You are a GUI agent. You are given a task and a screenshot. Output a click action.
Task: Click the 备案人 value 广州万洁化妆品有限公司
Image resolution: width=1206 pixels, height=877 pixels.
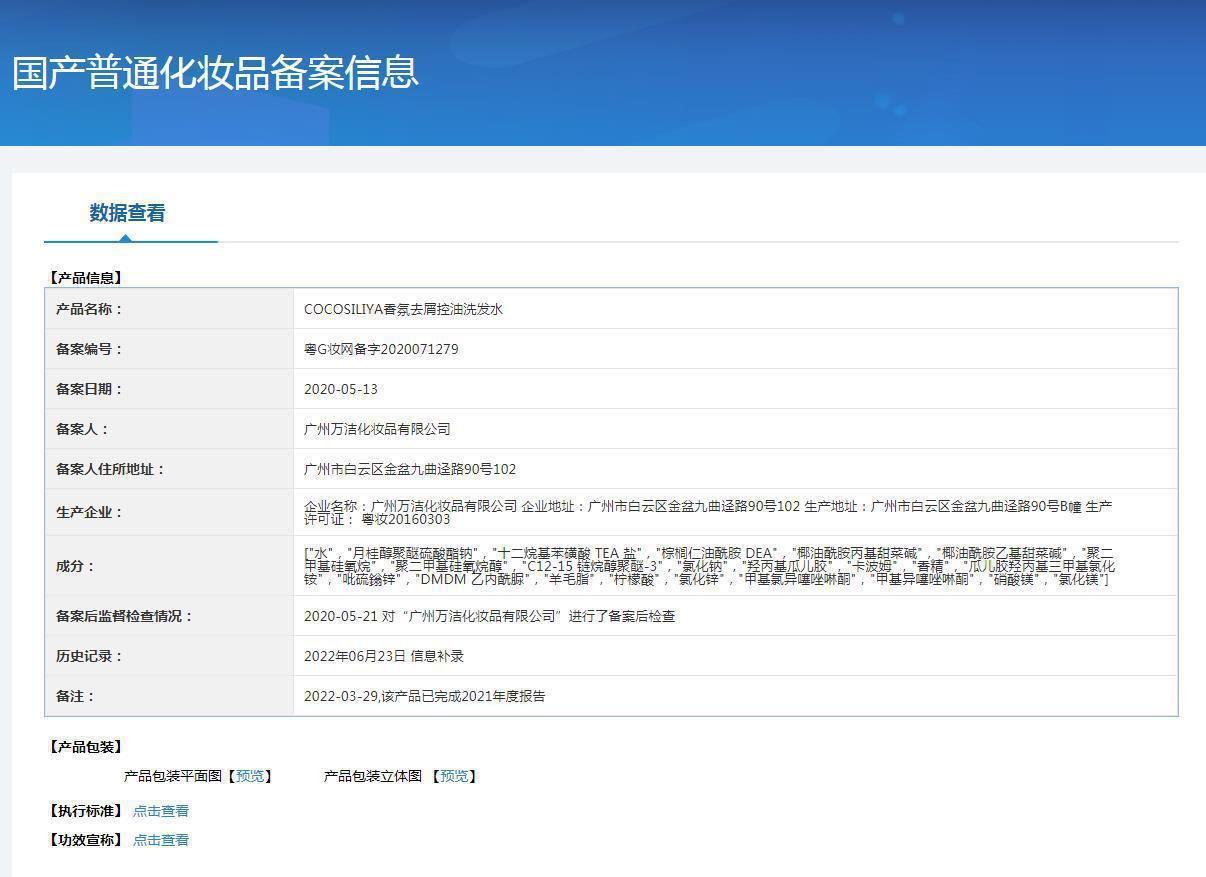coord(377,429)
